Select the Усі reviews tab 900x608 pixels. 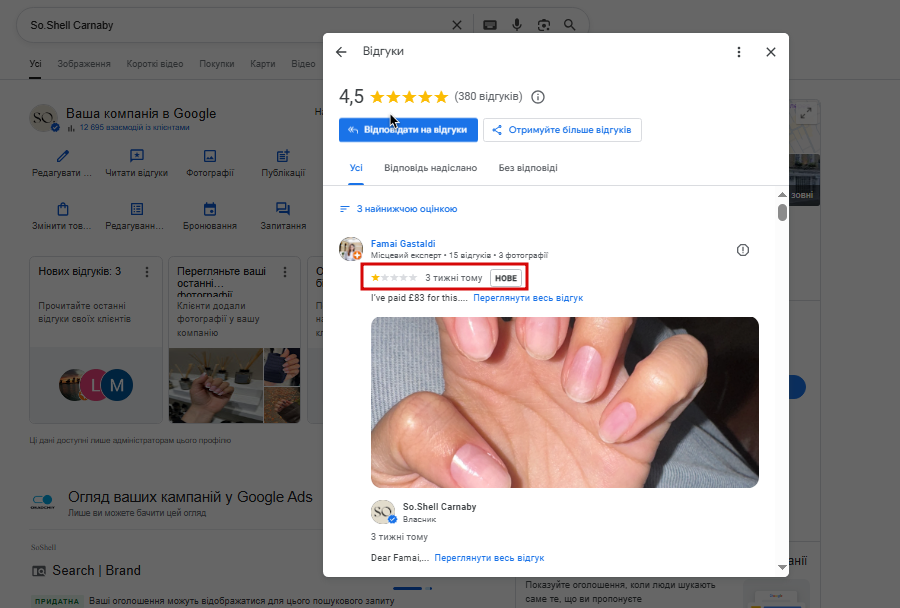356,168
